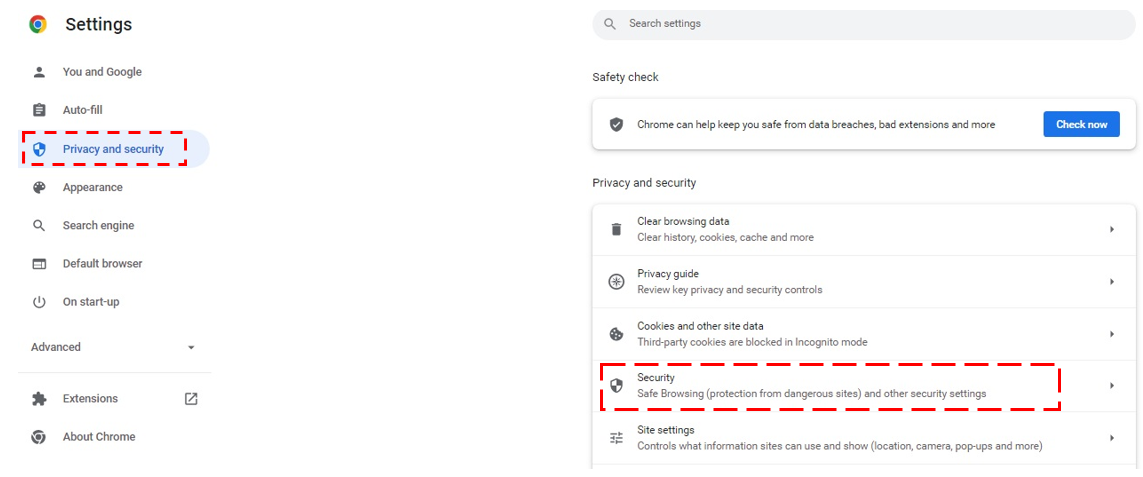This screenshot has height=477, width=1143.
Task: Click the magnifier icon beside Search engine
Action: 39,225
